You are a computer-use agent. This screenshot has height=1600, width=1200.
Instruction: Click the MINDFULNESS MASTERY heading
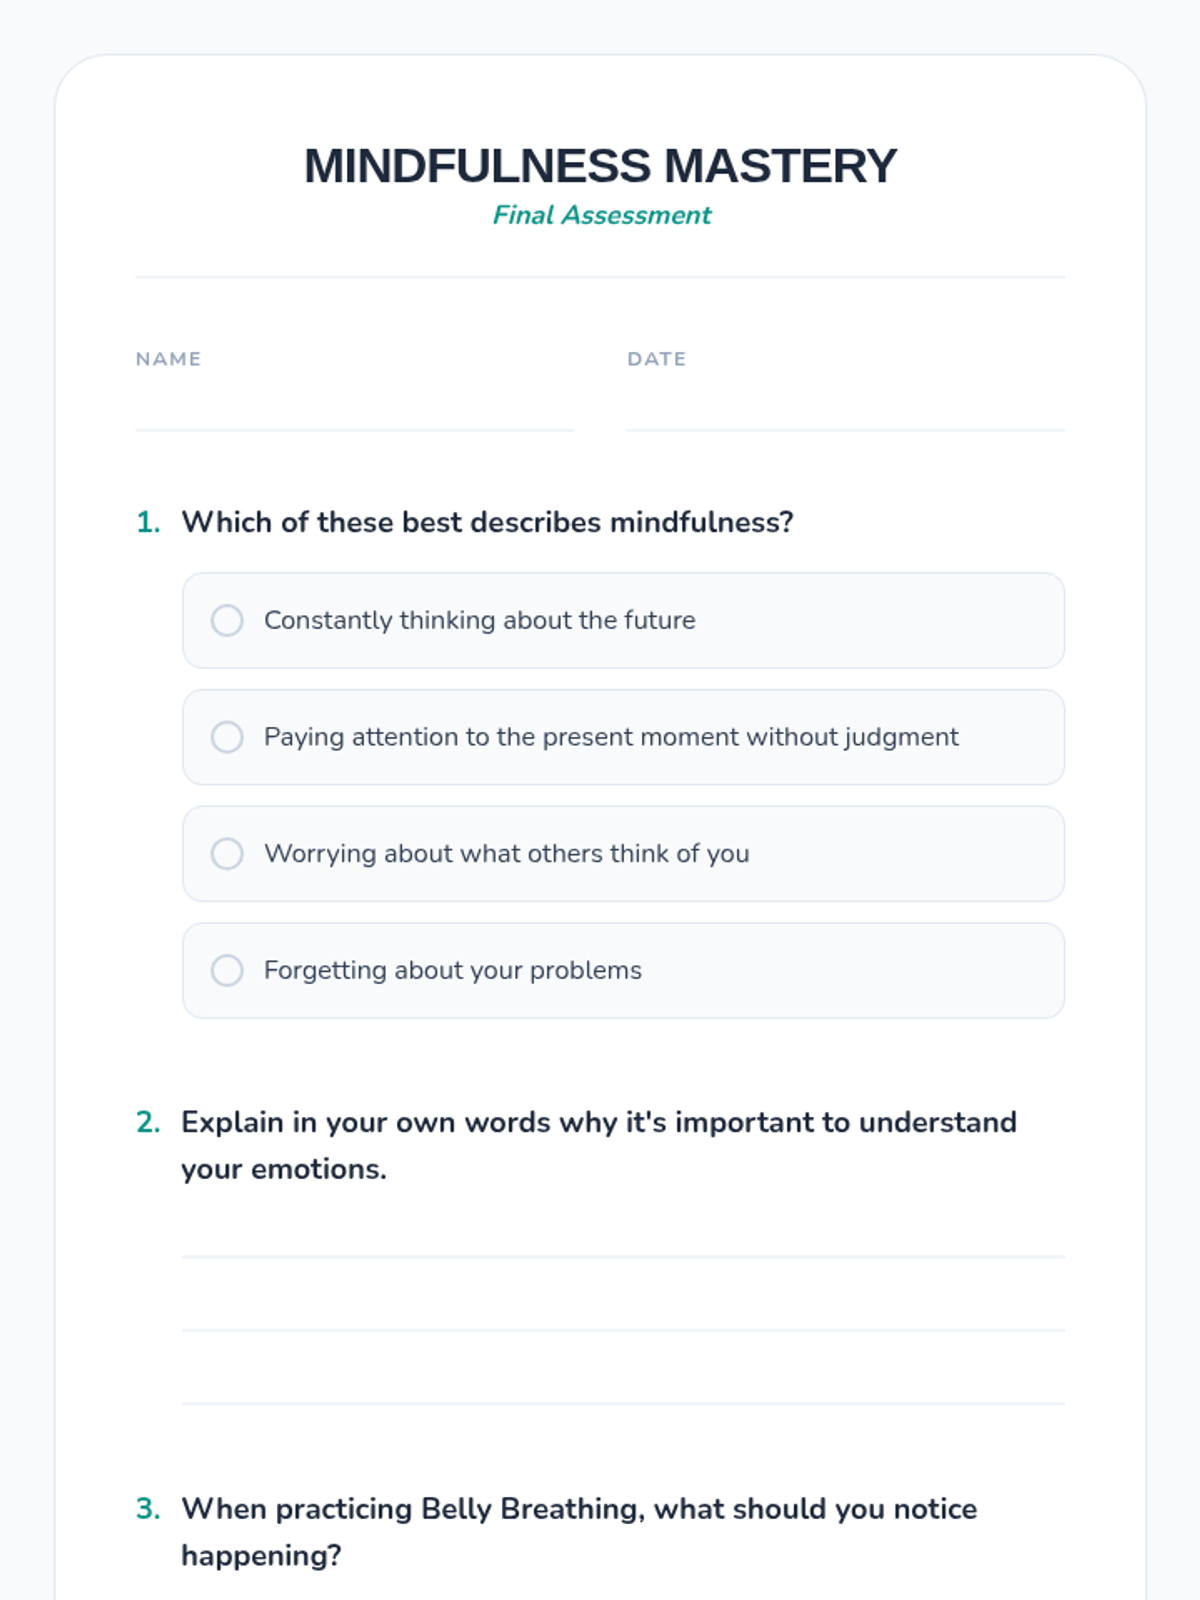(x=600, y=166)
